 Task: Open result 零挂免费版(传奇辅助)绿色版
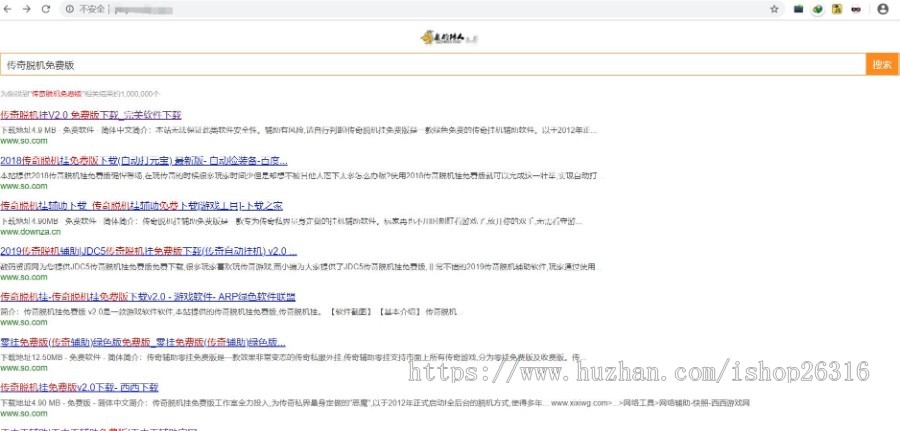coord(143,342)
